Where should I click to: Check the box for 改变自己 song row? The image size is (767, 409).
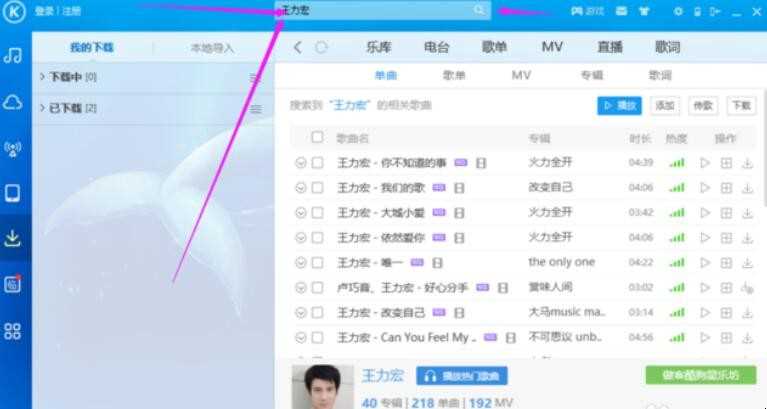pyautogui.click(x=317, y=313)
